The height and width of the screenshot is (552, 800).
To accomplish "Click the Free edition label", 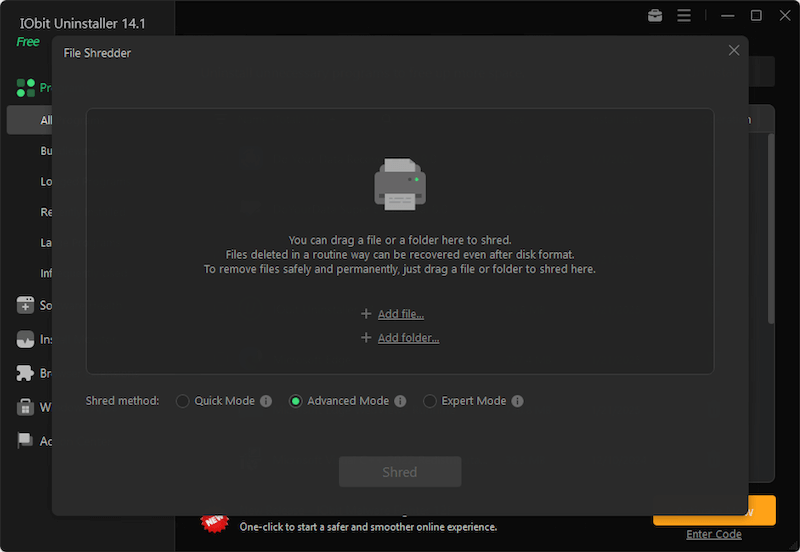I will [x=28, y=42].
